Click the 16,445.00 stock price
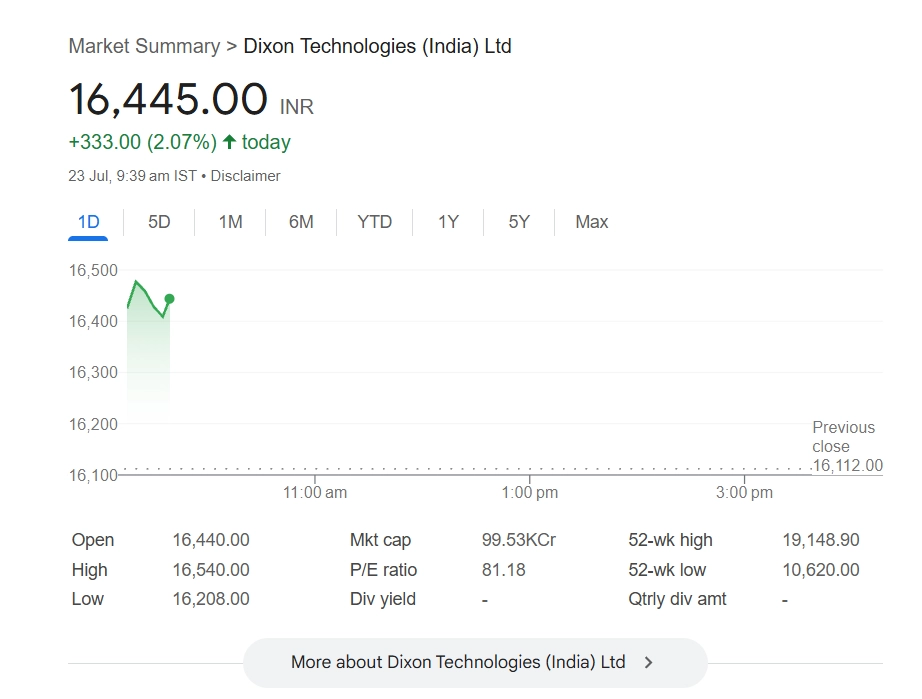Image resolution: width=922 pixels, height=699 pixels. tap(168, 100)
